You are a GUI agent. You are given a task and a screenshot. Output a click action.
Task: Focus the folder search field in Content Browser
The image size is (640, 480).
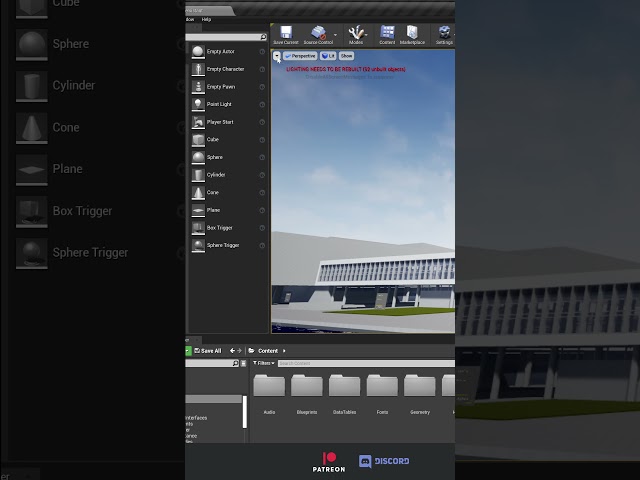[209, 363]
